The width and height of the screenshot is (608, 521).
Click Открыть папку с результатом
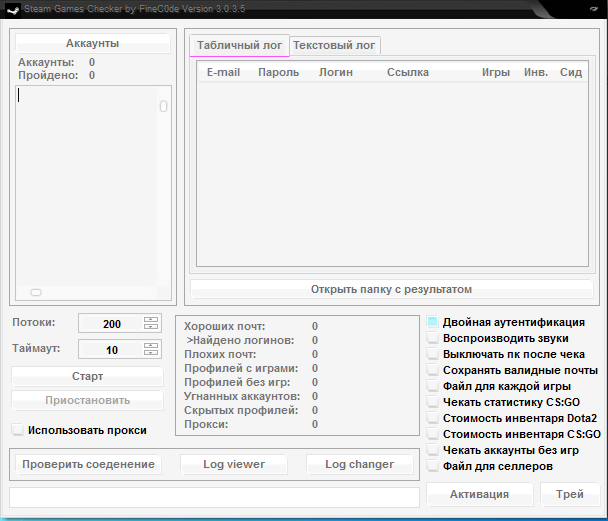tap(392, 289)
